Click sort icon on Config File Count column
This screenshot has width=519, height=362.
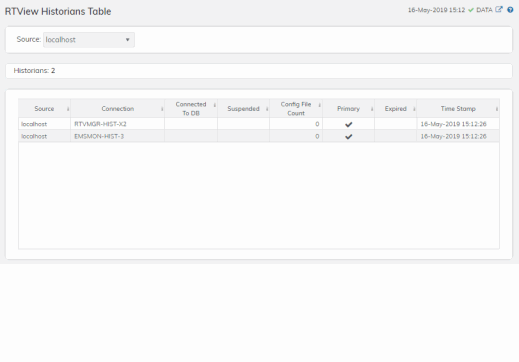(x=319, y=105)
